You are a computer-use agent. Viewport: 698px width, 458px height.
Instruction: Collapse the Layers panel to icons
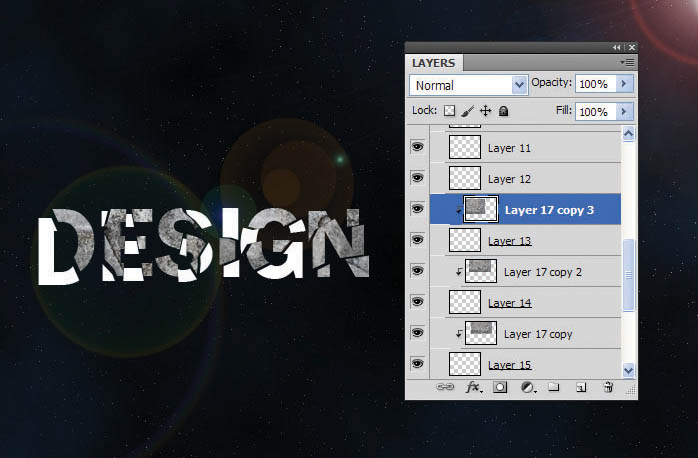pos(616,47)
